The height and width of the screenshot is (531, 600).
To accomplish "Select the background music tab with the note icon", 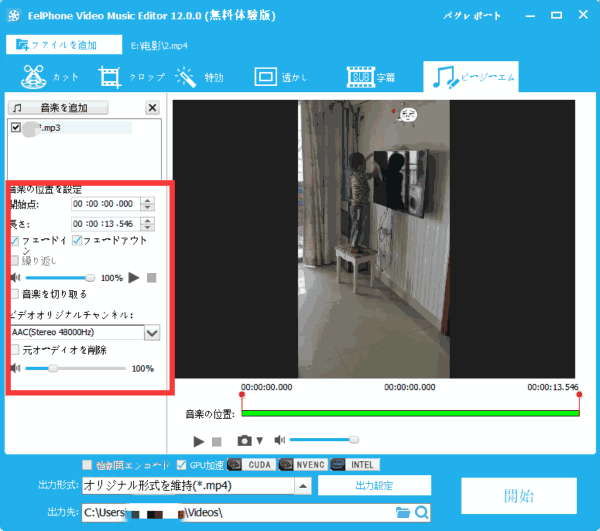I will click(471, 77).
